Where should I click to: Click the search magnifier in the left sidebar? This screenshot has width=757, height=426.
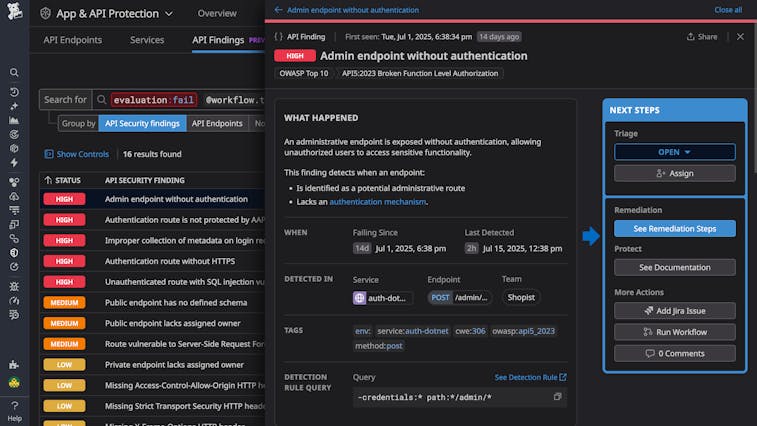[14, 73]
